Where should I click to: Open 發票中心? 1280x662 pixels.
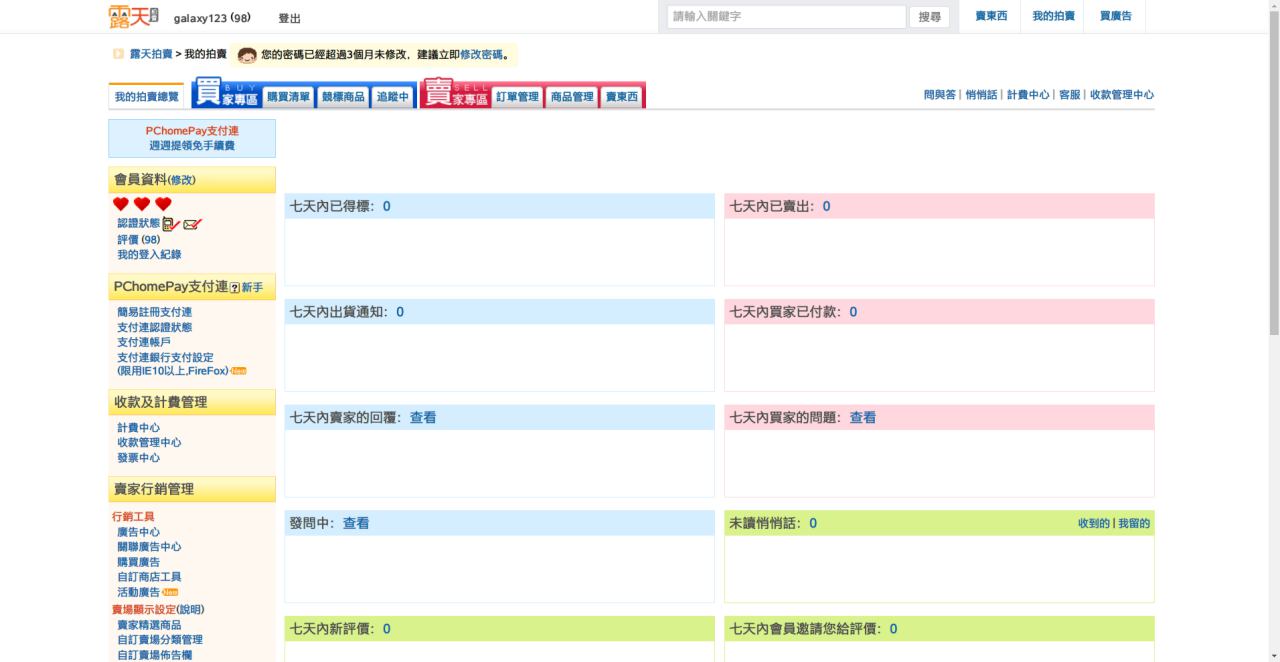[138, 458]
